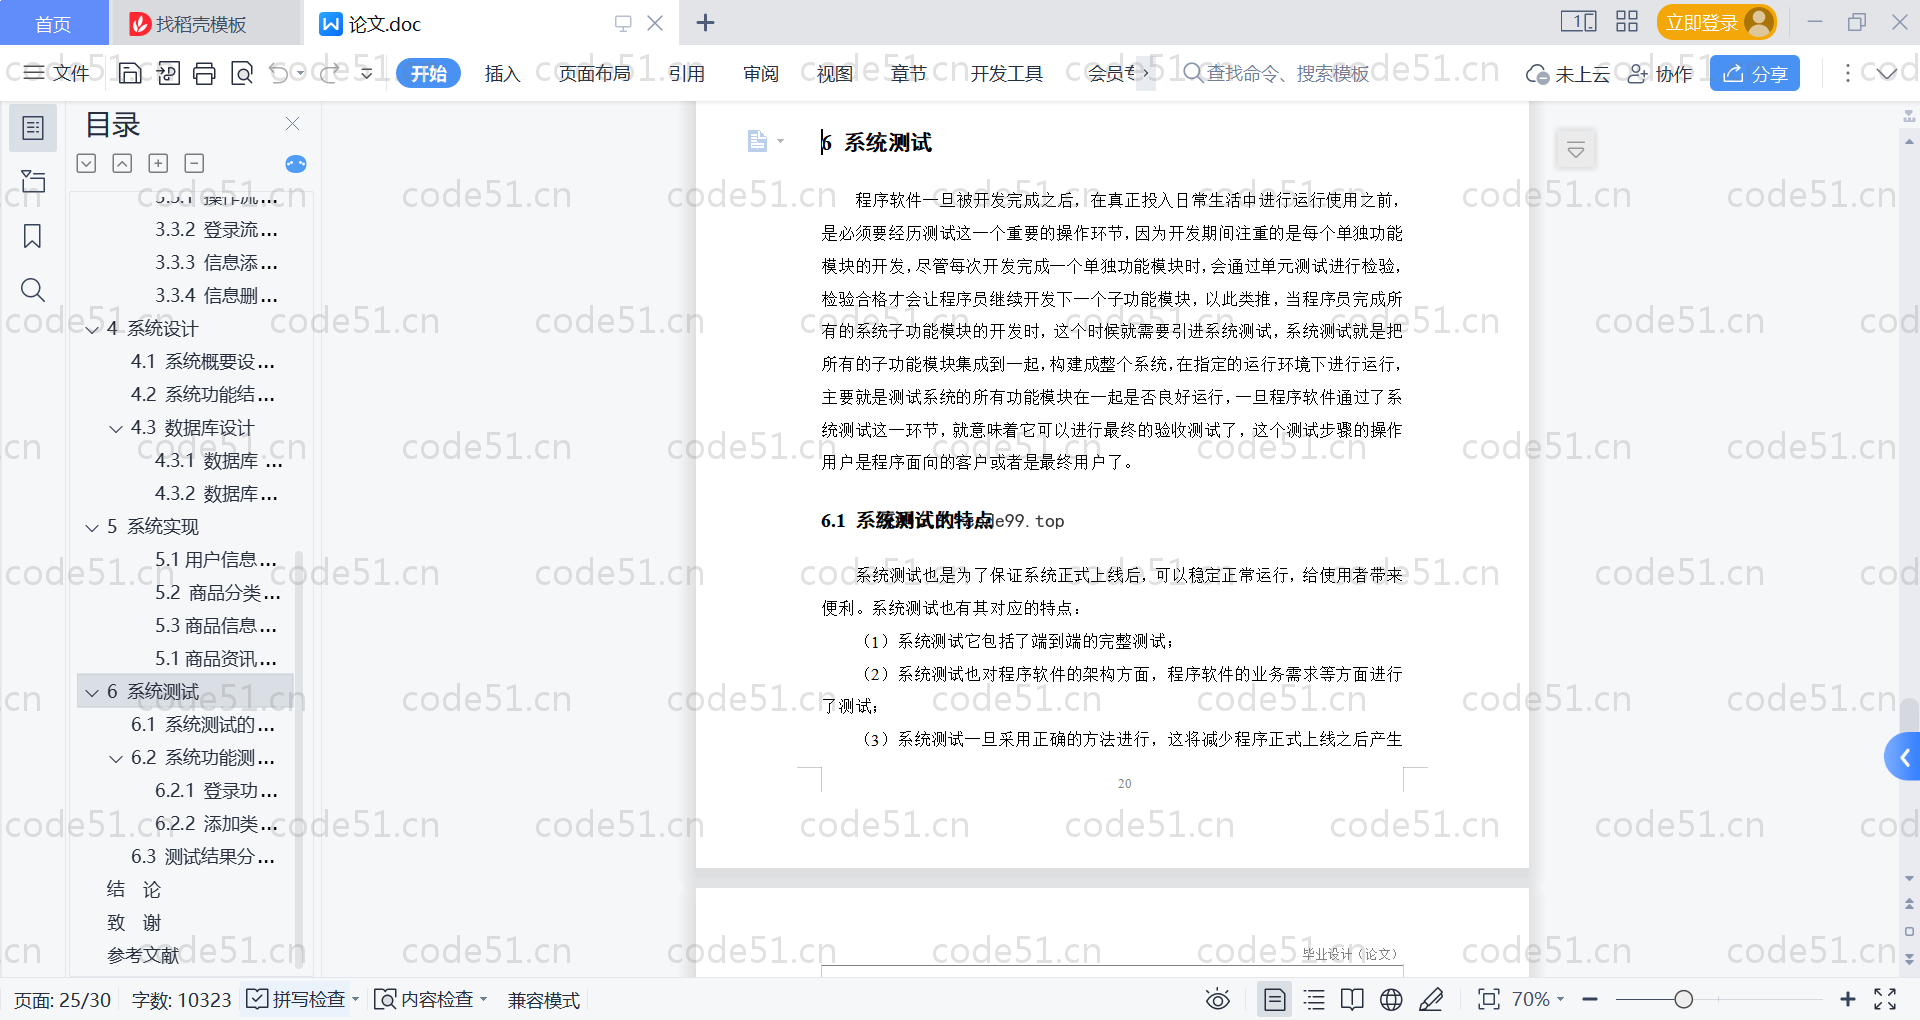Click the Save icon in the toolbar
Screen dimensions: 1920x1020
coord(130,73)
